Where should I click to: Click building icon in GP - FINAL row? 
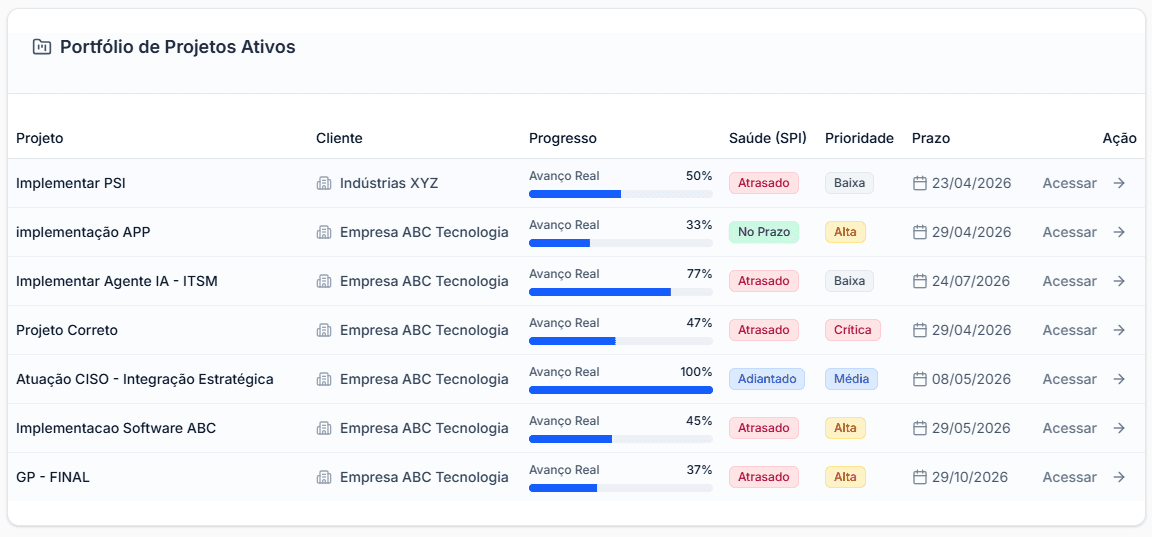[x=324, y=477]
